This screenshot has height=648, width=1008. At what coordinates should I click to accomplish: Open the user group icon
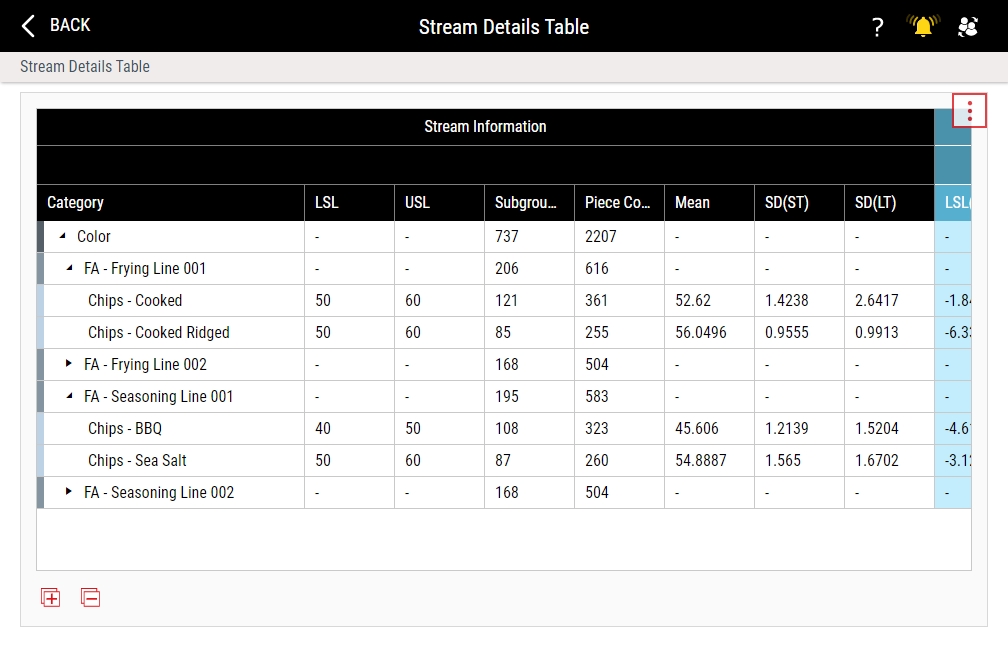point(968,26)
